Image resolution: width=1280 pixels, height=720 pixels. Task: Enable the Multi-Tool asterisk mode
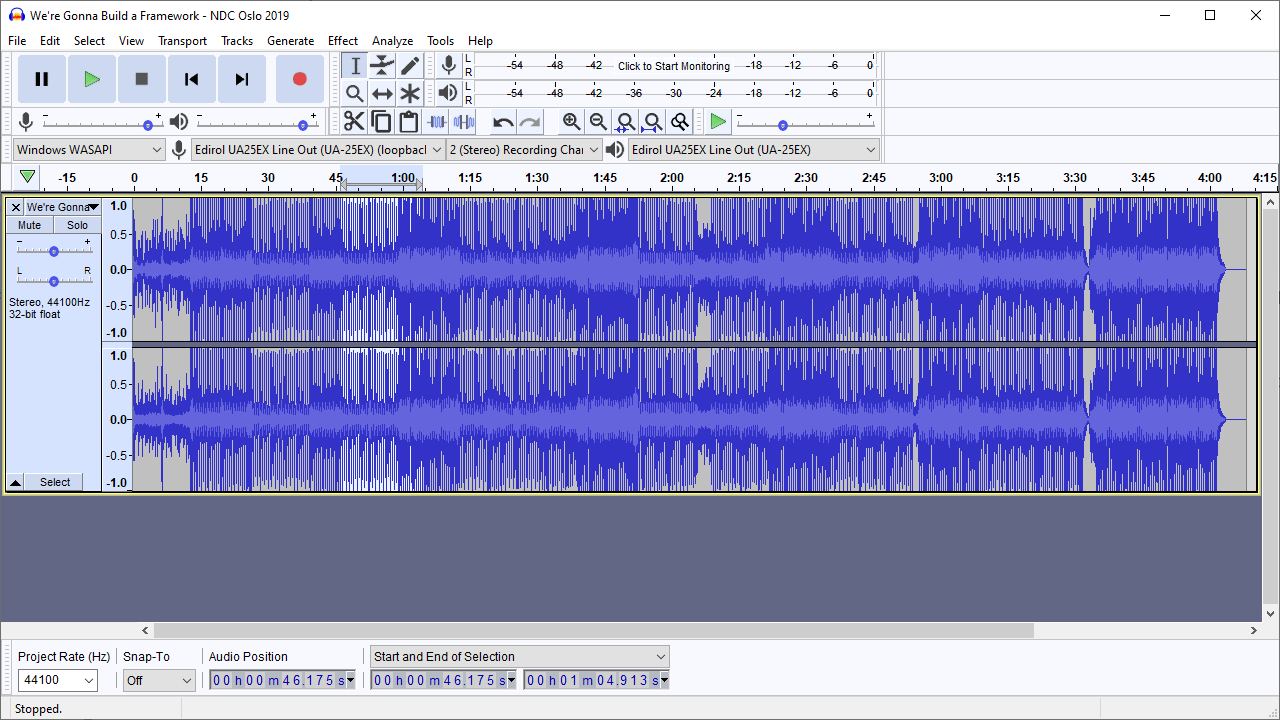click(410, 93)
